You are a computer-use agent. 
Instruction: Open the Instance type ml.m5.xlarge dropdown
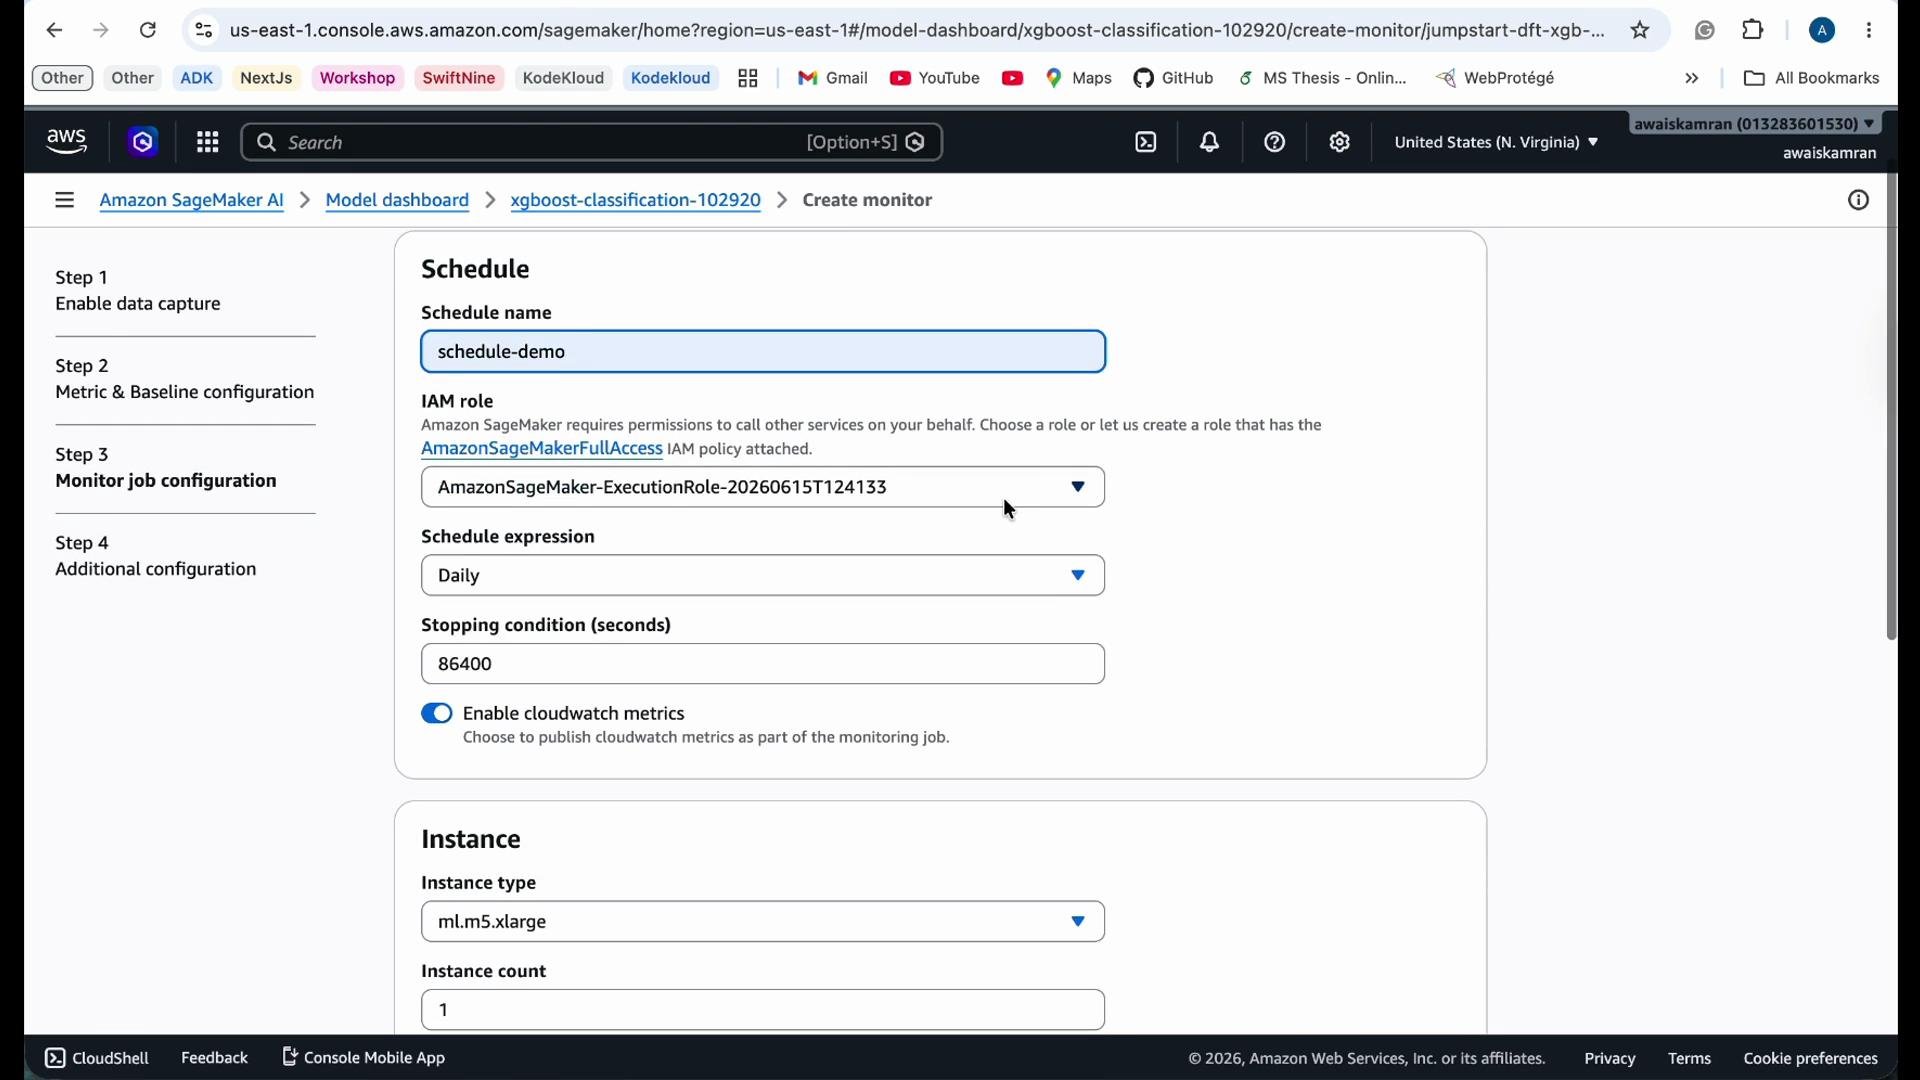[x=764, y=923]
